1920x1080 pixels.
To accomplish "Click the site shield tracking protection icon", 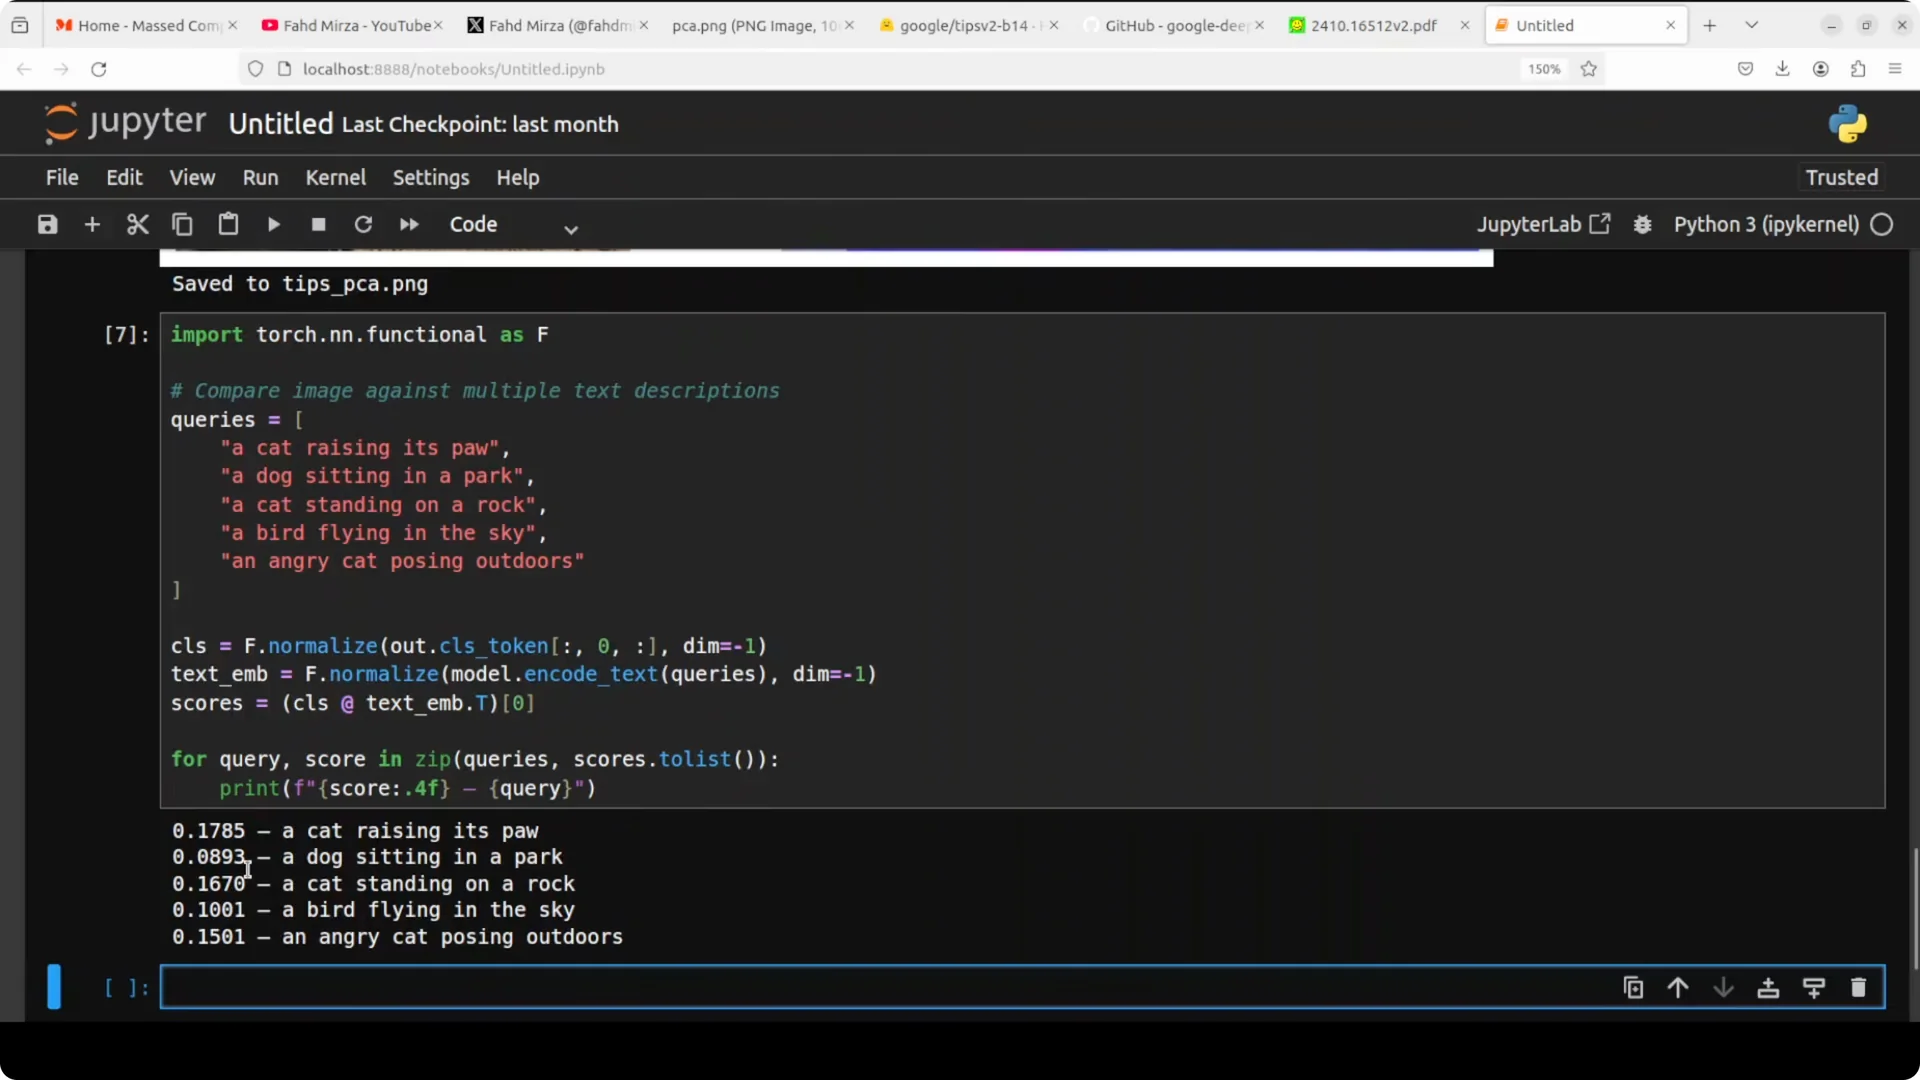I will [255, 69].
